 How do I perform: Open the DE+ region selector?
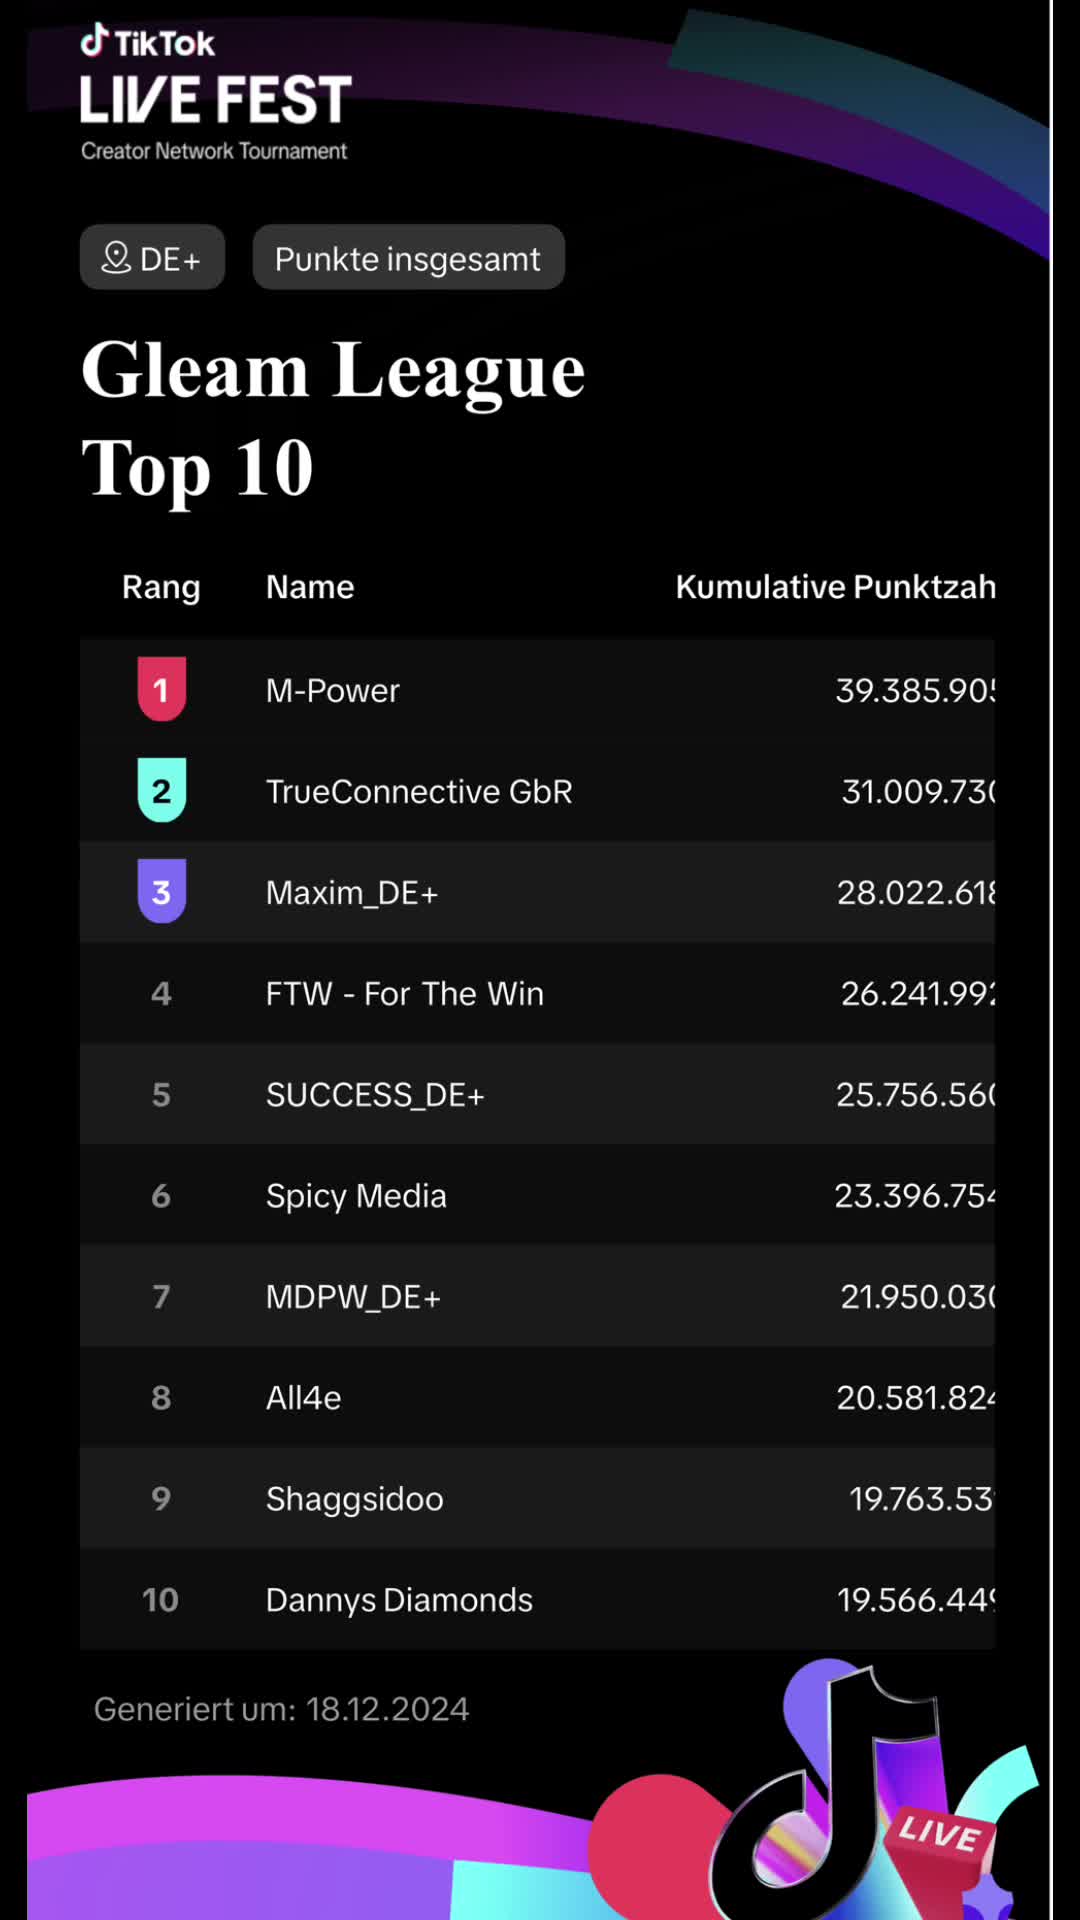[x=152, y=258]
